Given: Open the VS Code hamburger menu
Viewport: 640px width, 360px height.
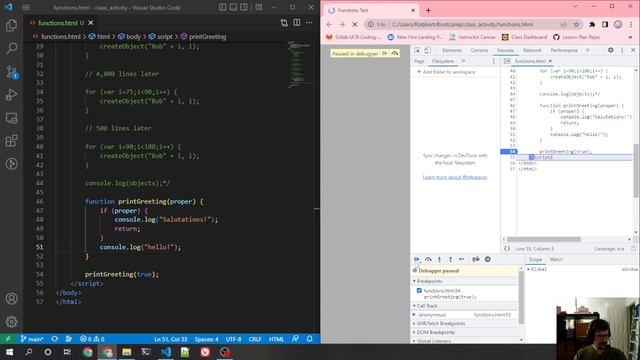Looking at the screenshot, I should coord(26,7).
